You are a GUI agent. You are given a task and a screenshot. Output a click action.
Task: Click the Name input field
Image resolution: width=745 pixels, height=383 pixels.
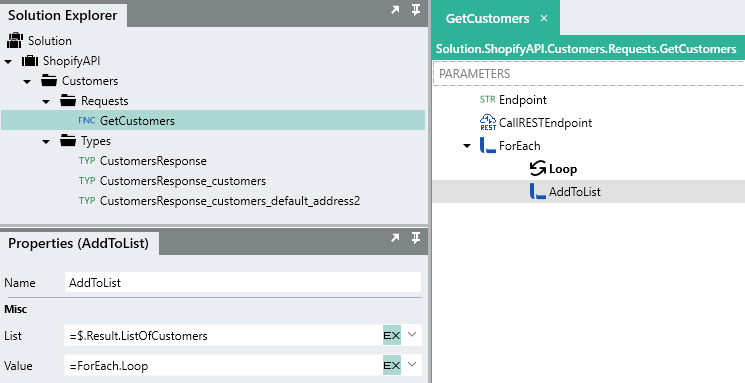(x=243, y=282)
